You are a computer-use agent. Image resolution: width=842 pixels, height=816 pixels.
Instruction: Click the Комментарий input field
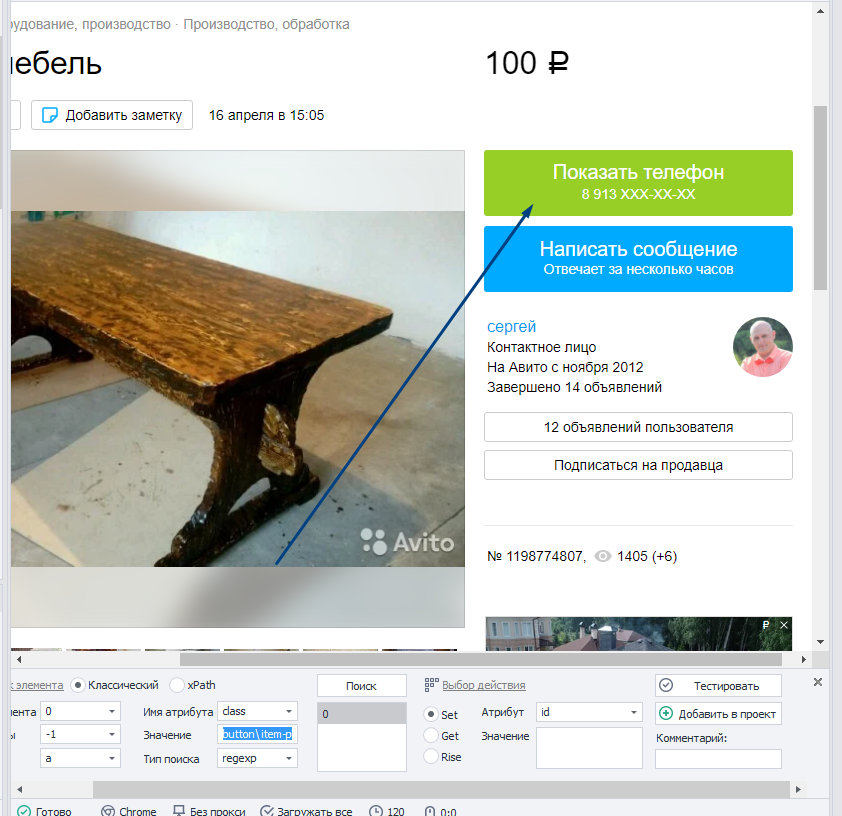tap(718, 759)
